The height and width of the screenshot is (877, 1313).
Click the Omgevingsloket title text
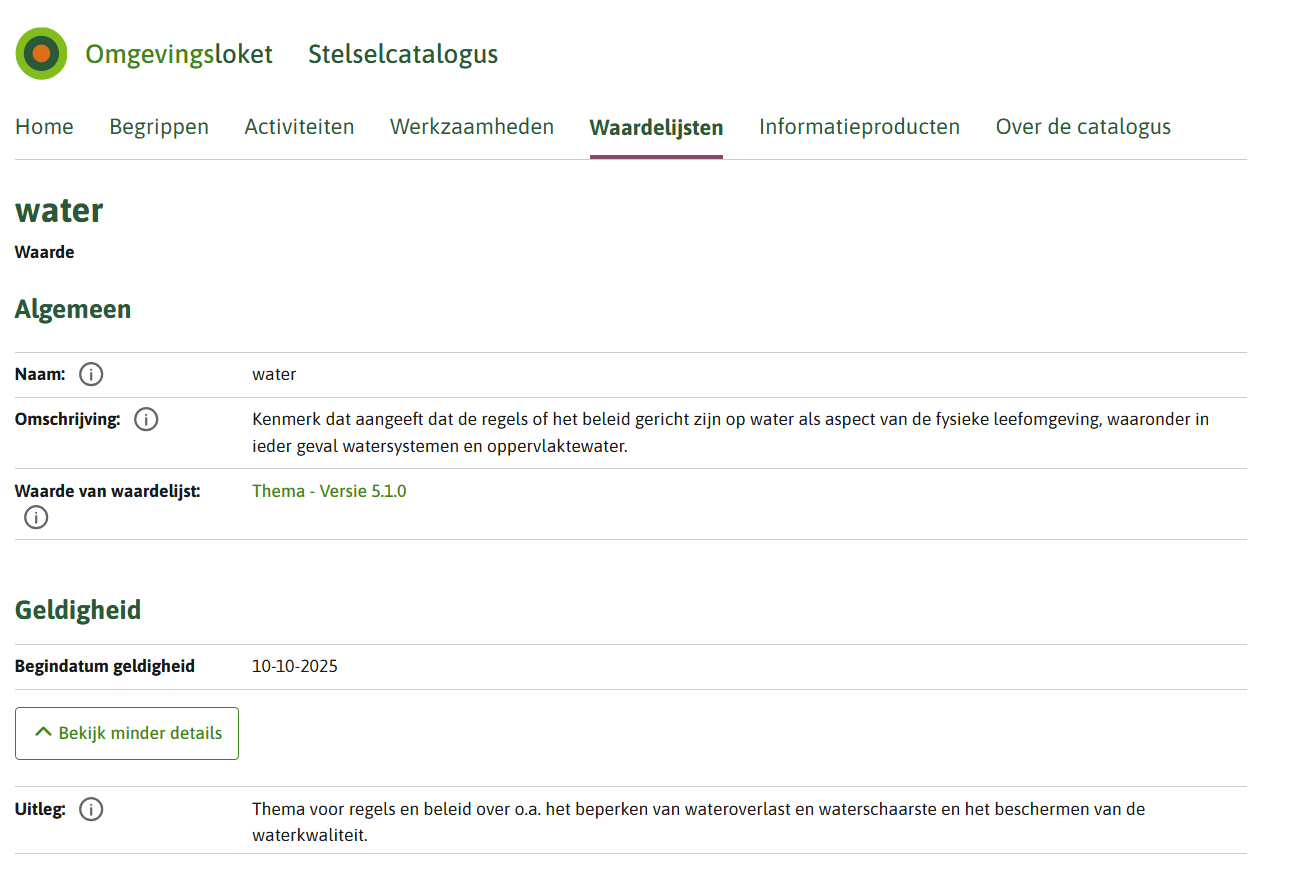(x=179, y=54)
